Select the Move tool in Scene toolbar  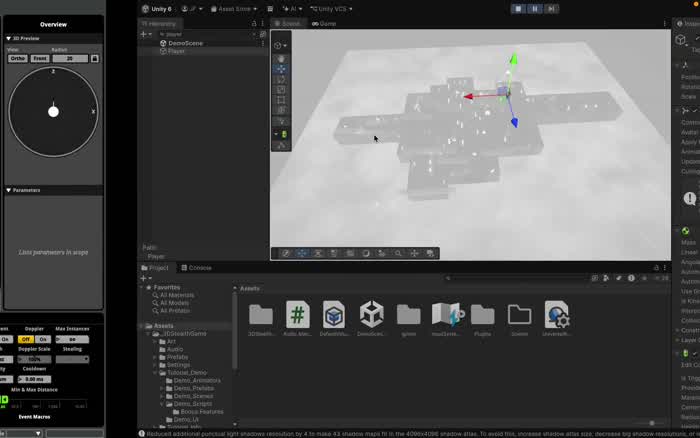tap(281, 69)
